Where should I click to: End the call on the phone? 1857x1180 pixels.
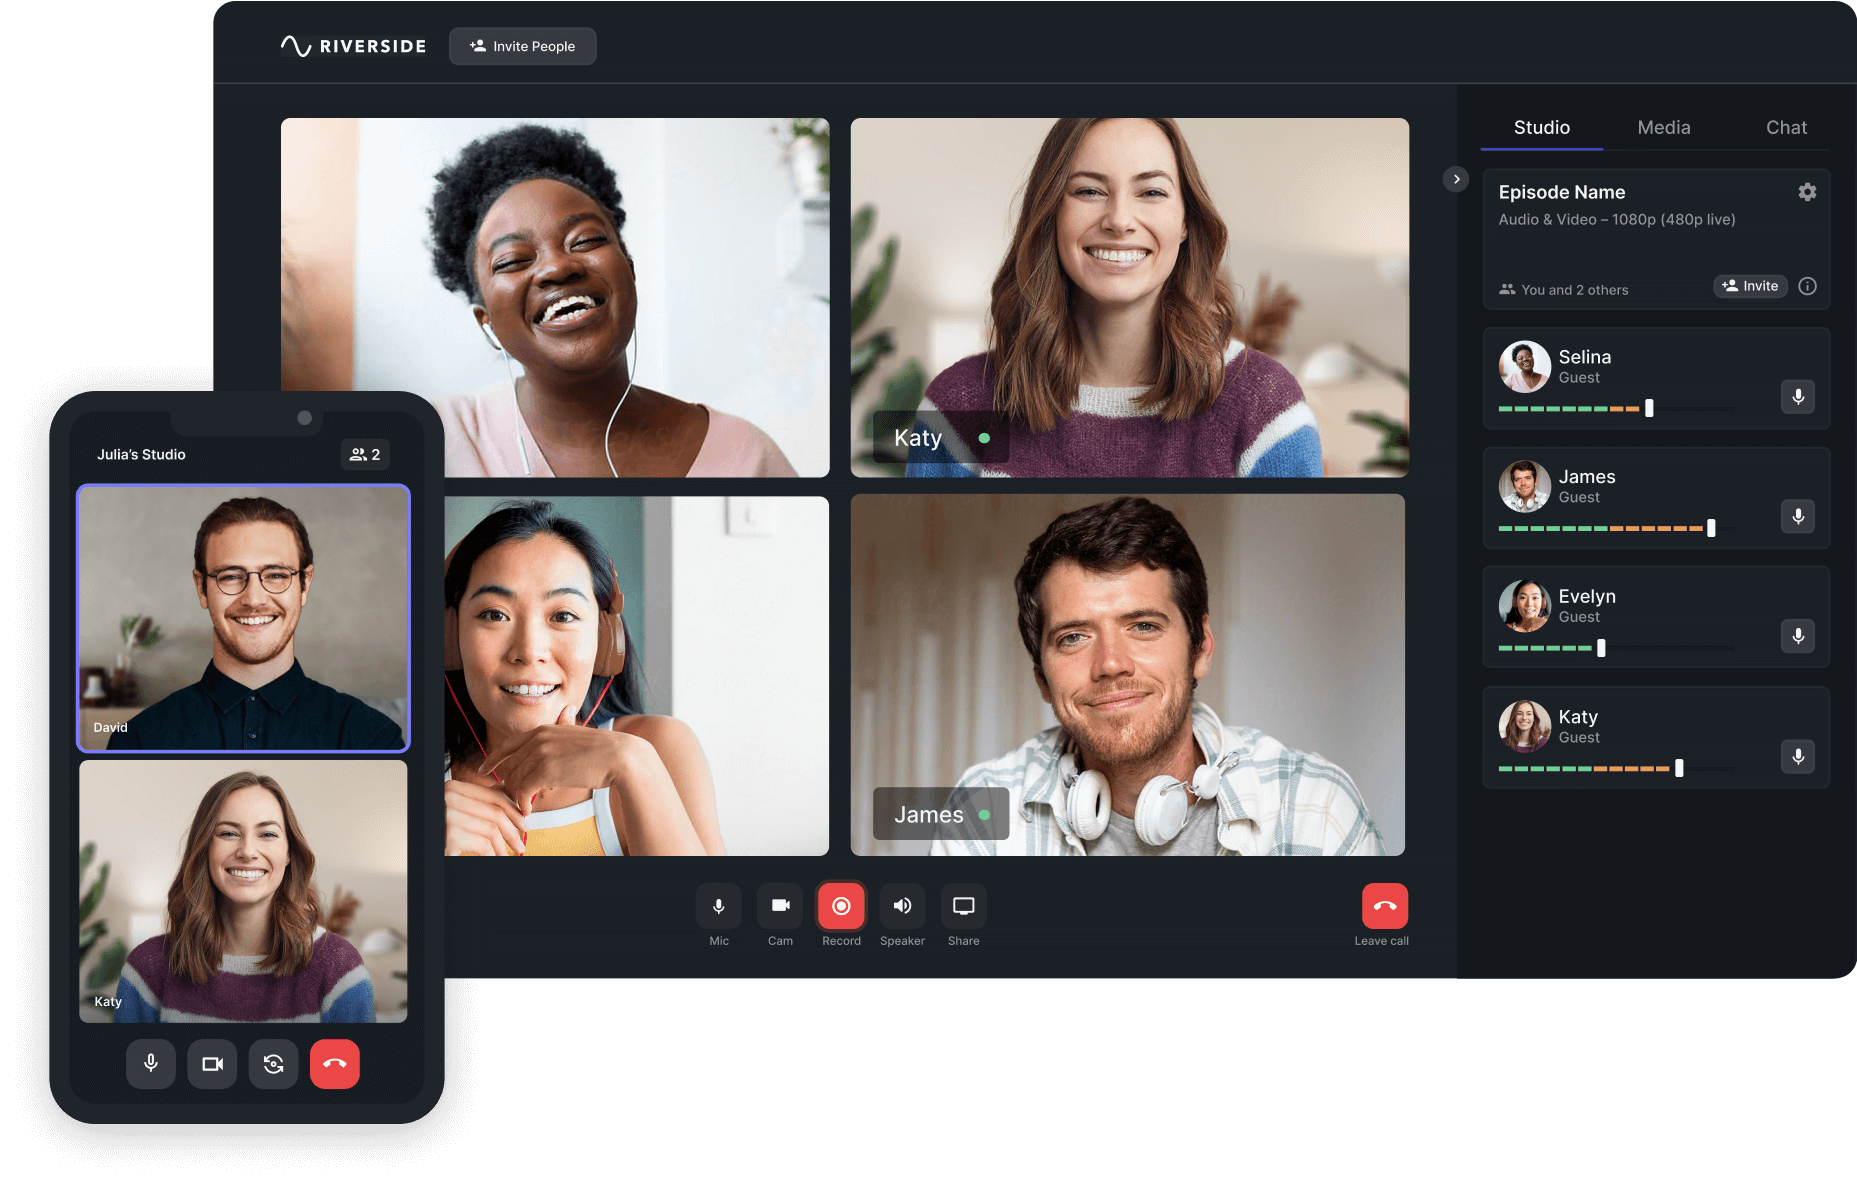pos(335,1064)
